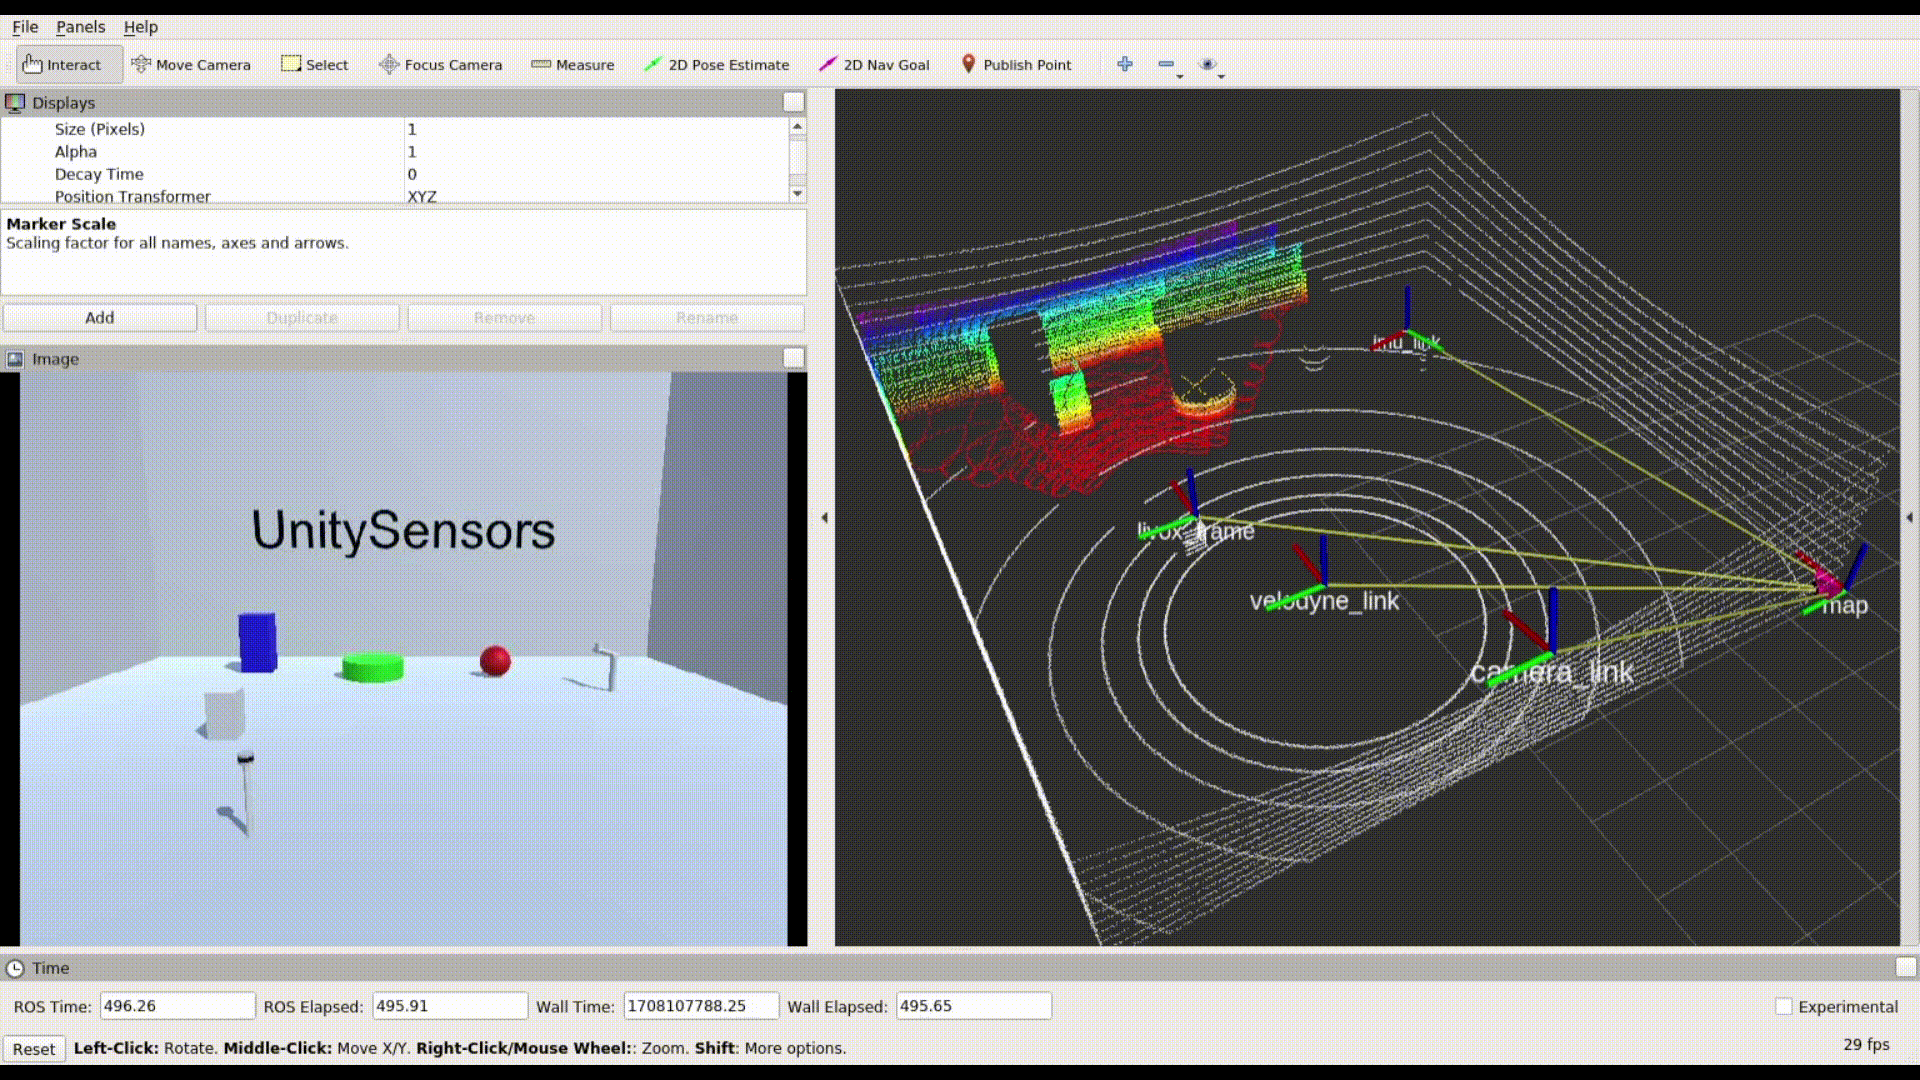This screenshot has height=1080, width=1920.
Task: Collapse the Marker Scale section
Action: pos(61,222)
